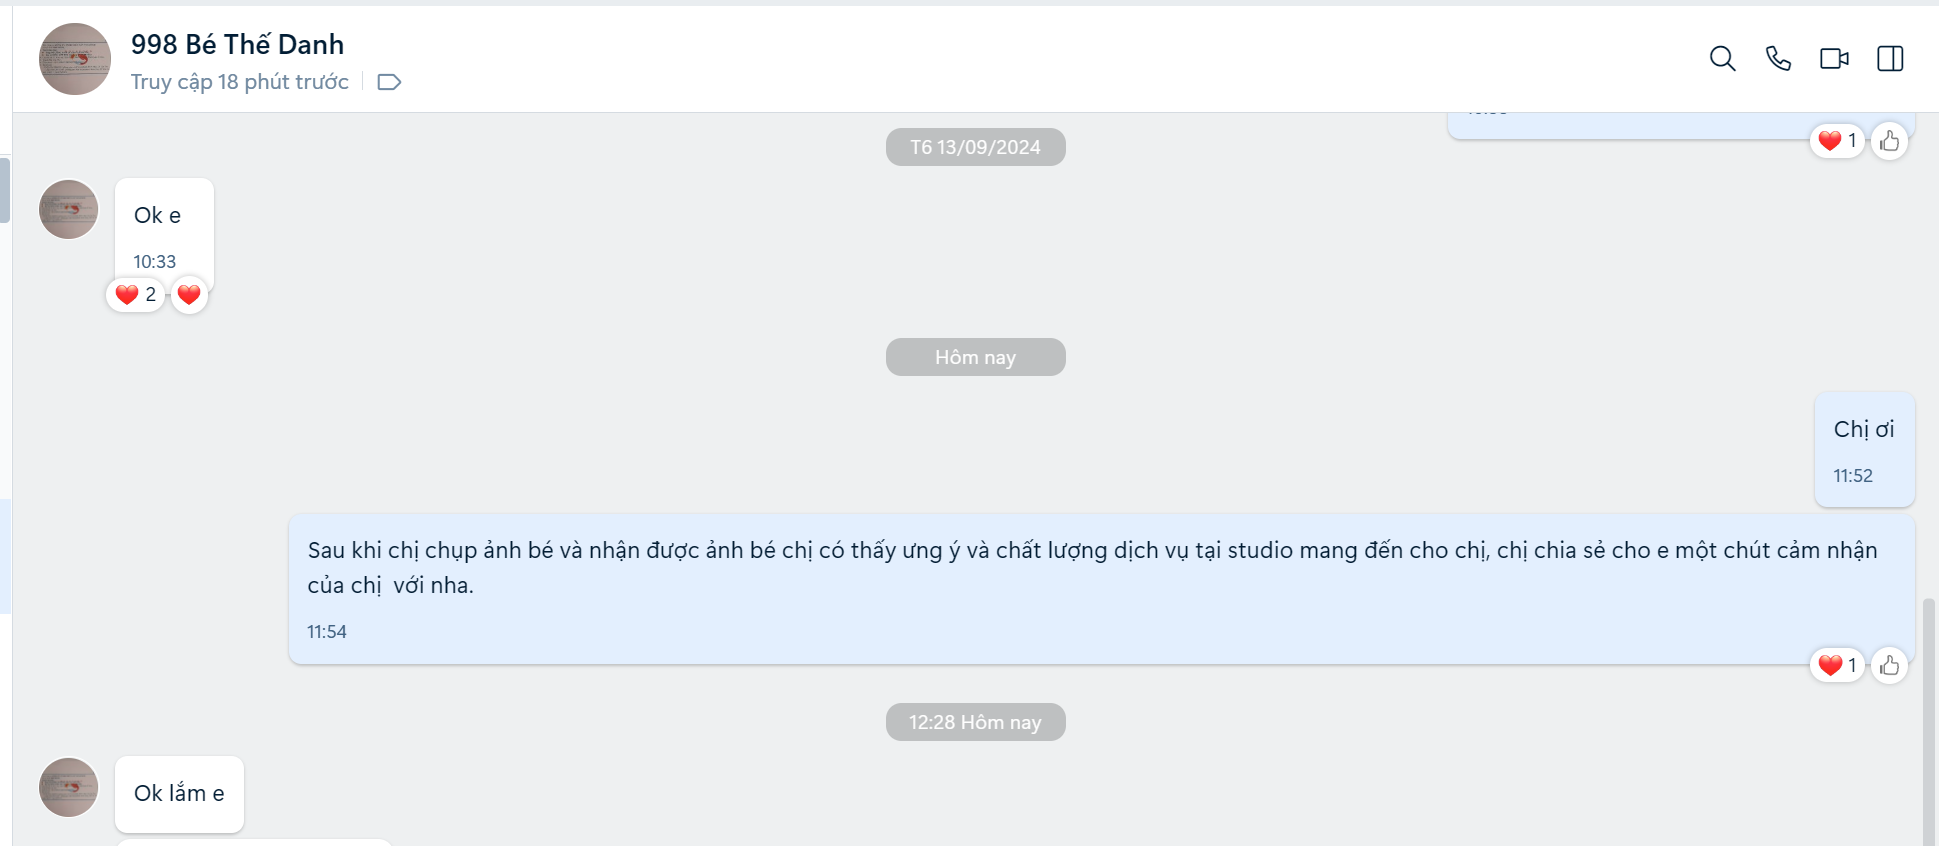Click heart reaction count on the long feedback message
Image resolution: width=1939 pixels, height=846 pixels.
click(1837, 665)
